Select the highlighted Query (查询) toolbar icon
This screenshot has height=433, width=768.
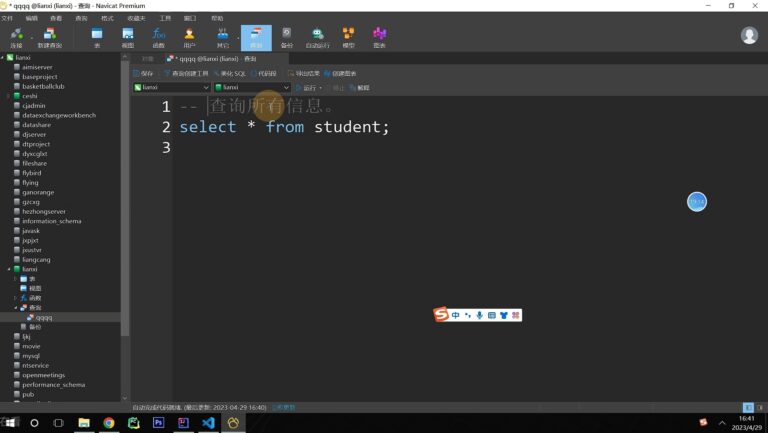point(256,38)
